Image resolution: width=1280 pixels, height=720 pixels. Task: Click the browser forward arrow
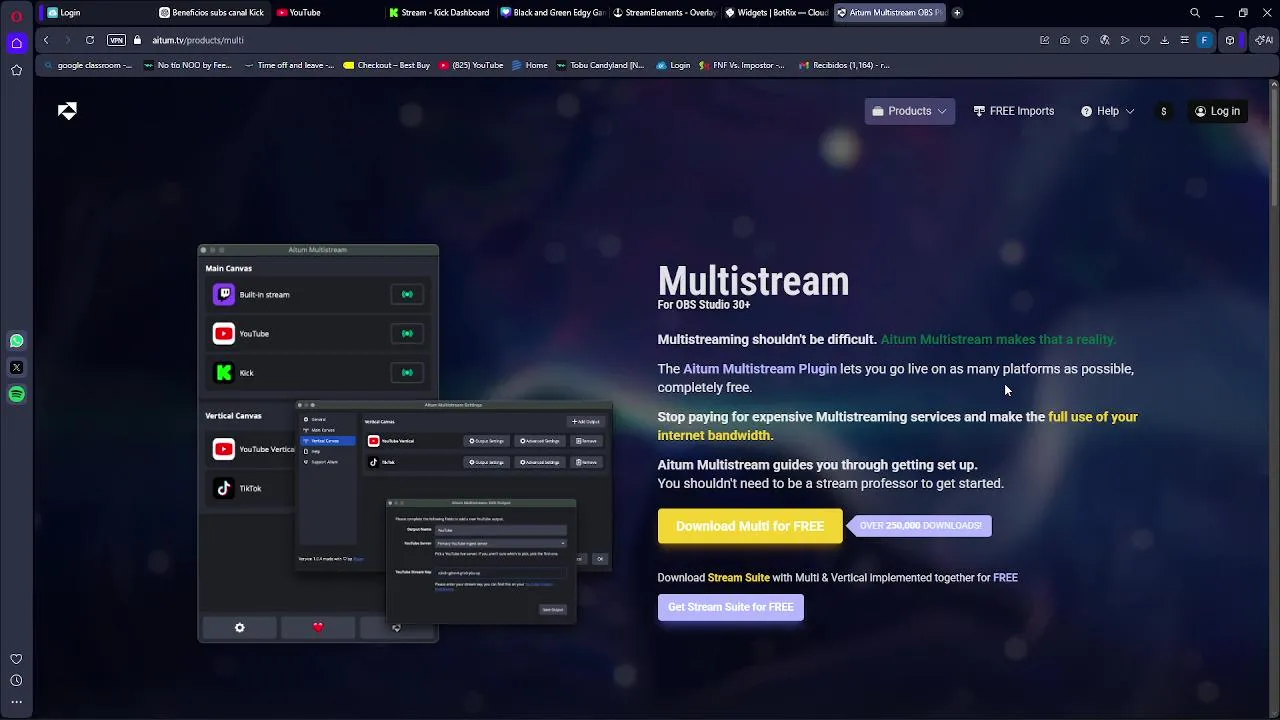[68, 40]
